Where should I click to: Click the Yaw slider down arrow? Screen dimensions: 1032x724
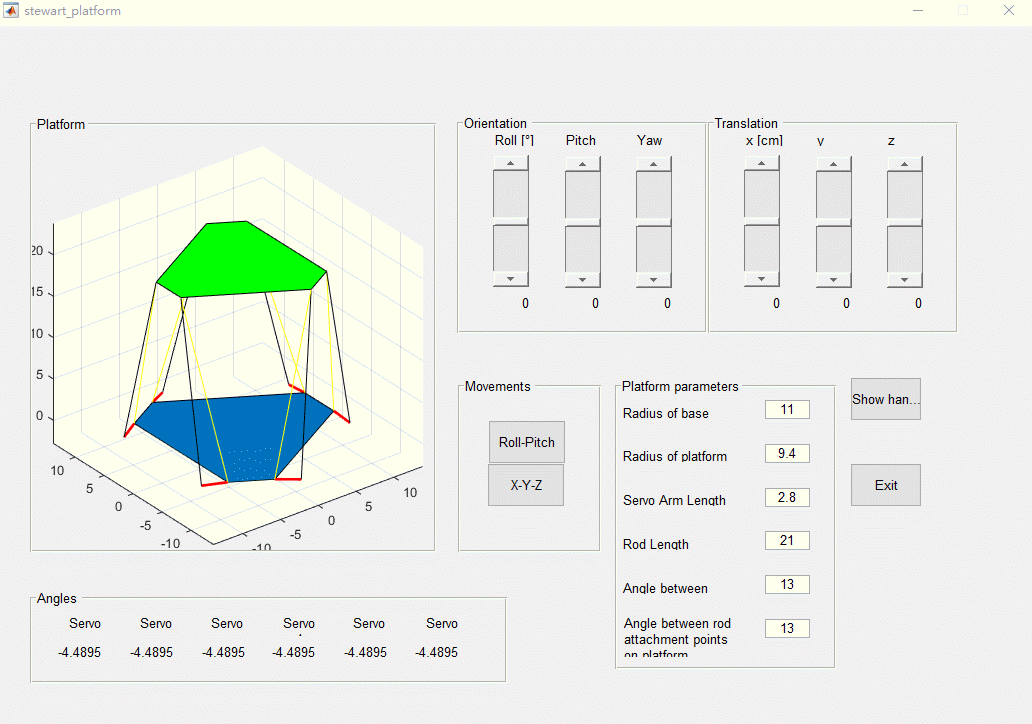[x=654, y=280]
